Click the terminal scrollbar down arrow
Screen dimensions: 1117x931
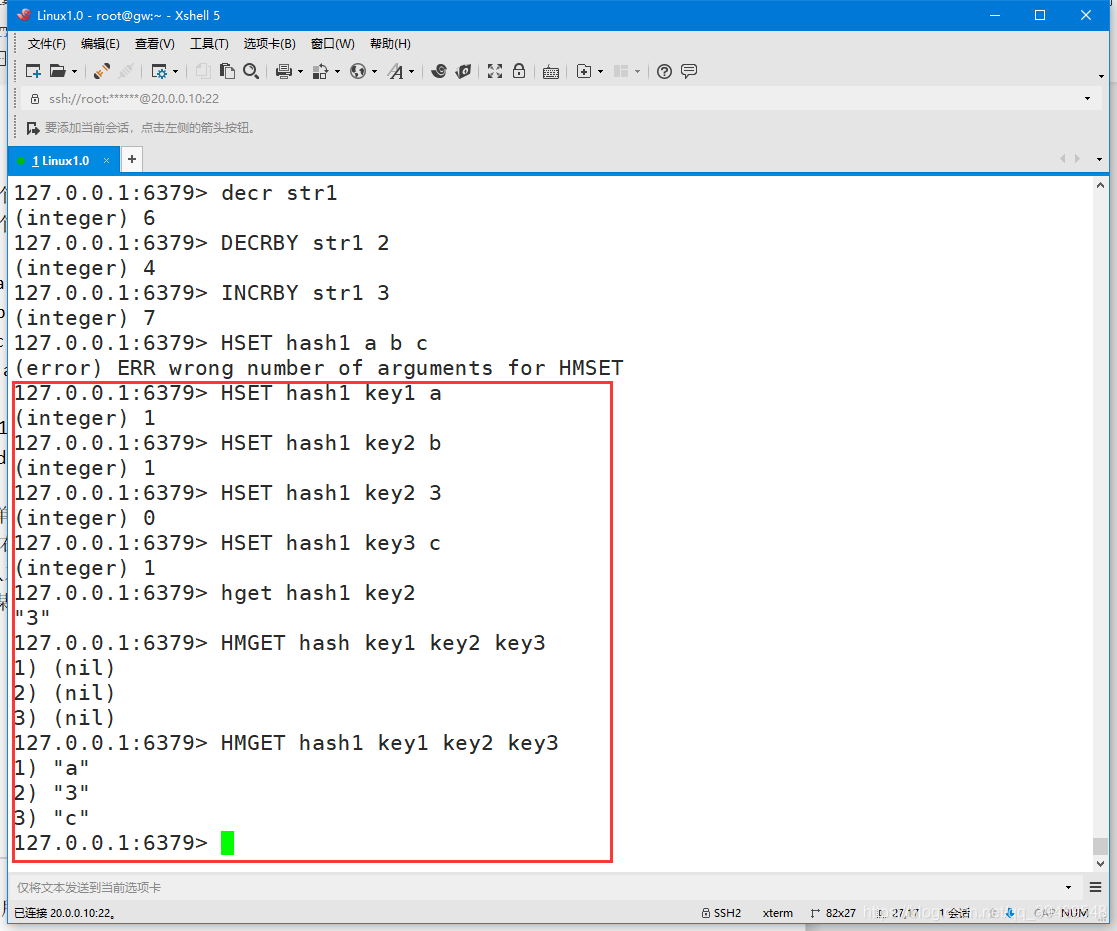point(1100,864)
